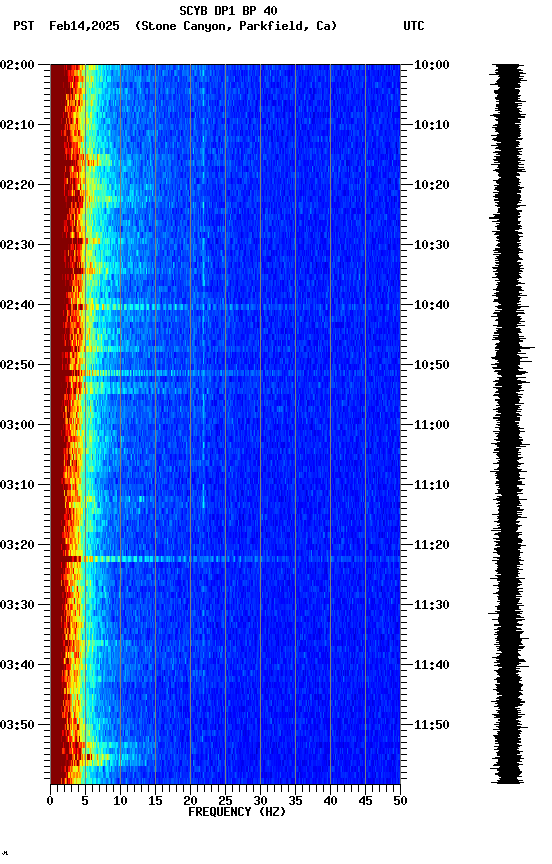Click the PST time label 03:20
552x864 pixels.
click(17, 546)
